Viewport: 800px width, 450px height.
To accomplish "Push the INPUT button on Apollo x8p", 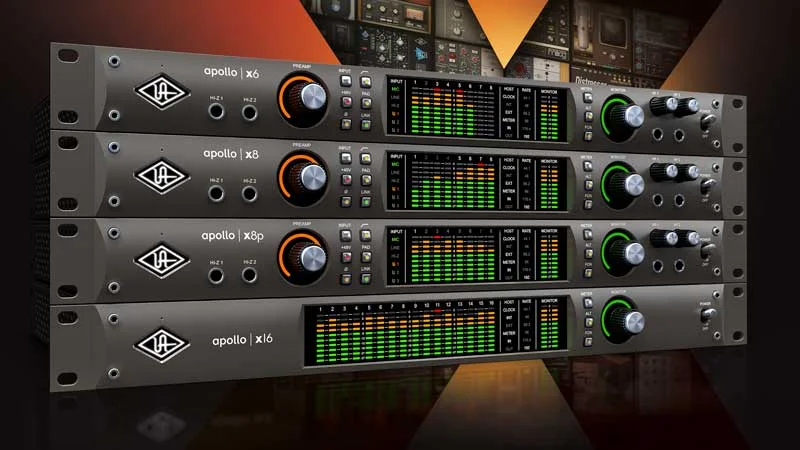I will pyautogui.click(x=346, y=235).
